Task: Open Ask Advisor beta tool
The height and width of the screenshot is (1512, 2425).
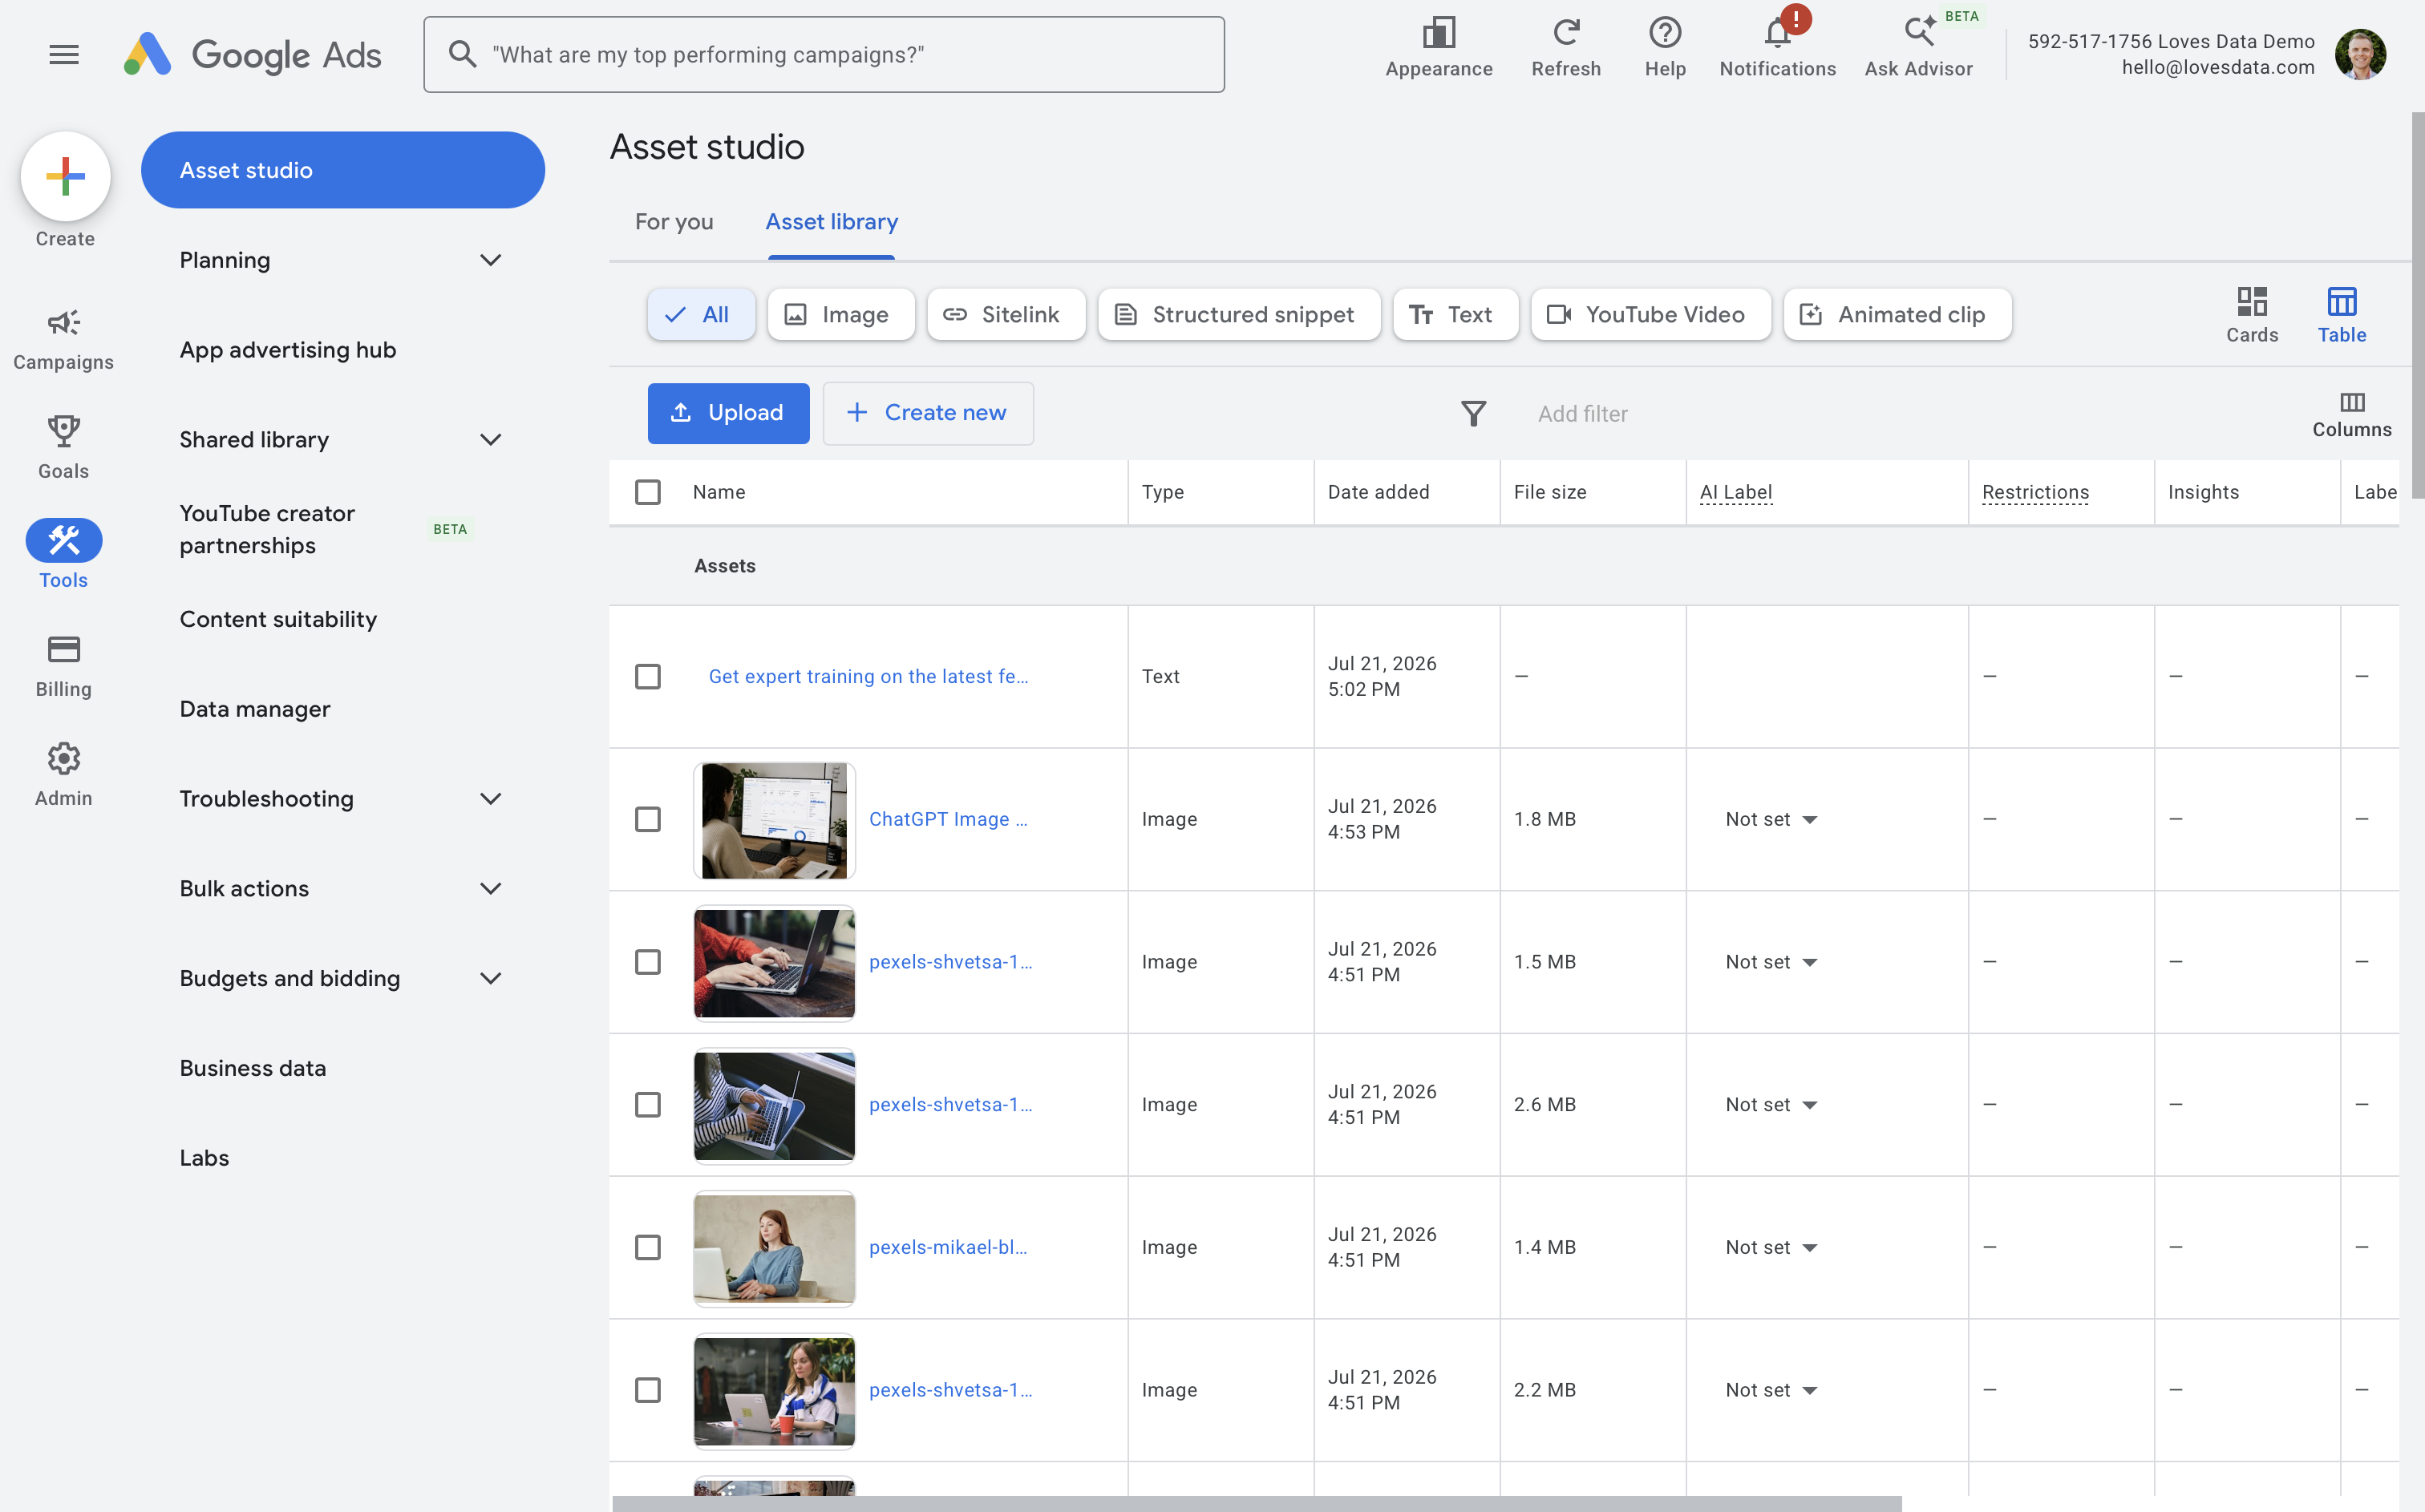Action: 1918,47
